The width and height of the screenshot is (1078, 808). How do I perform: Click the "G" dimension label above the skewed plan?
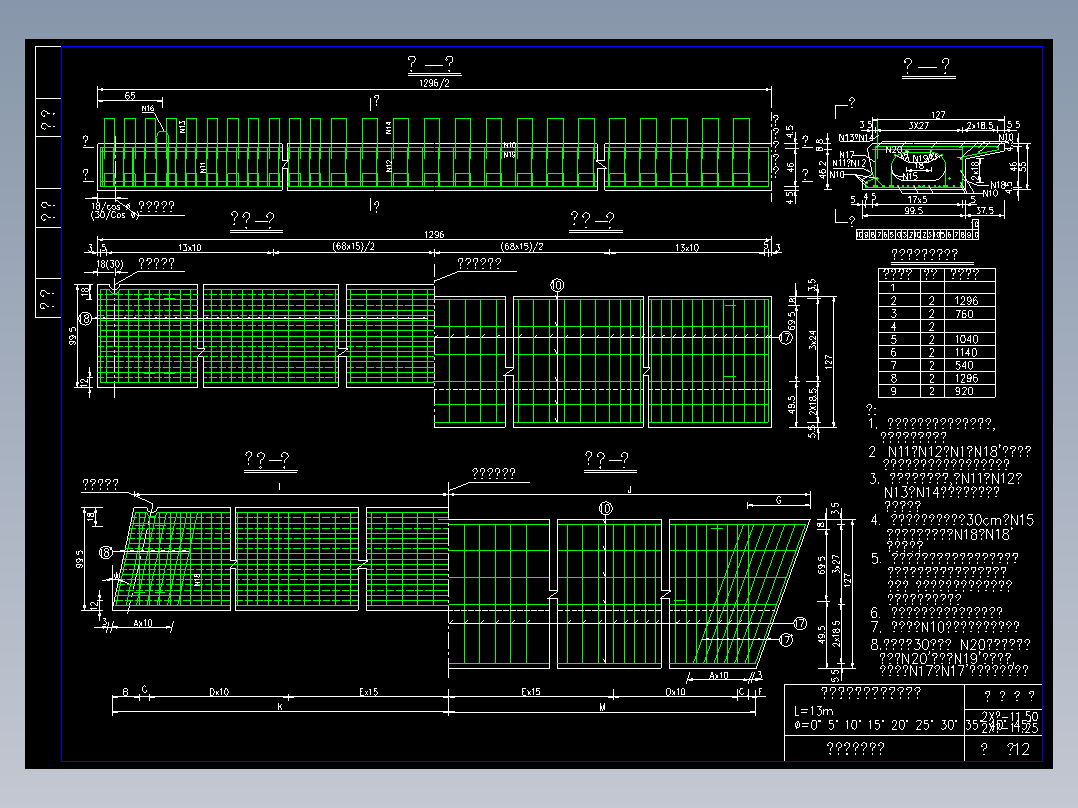click(778, 500)
